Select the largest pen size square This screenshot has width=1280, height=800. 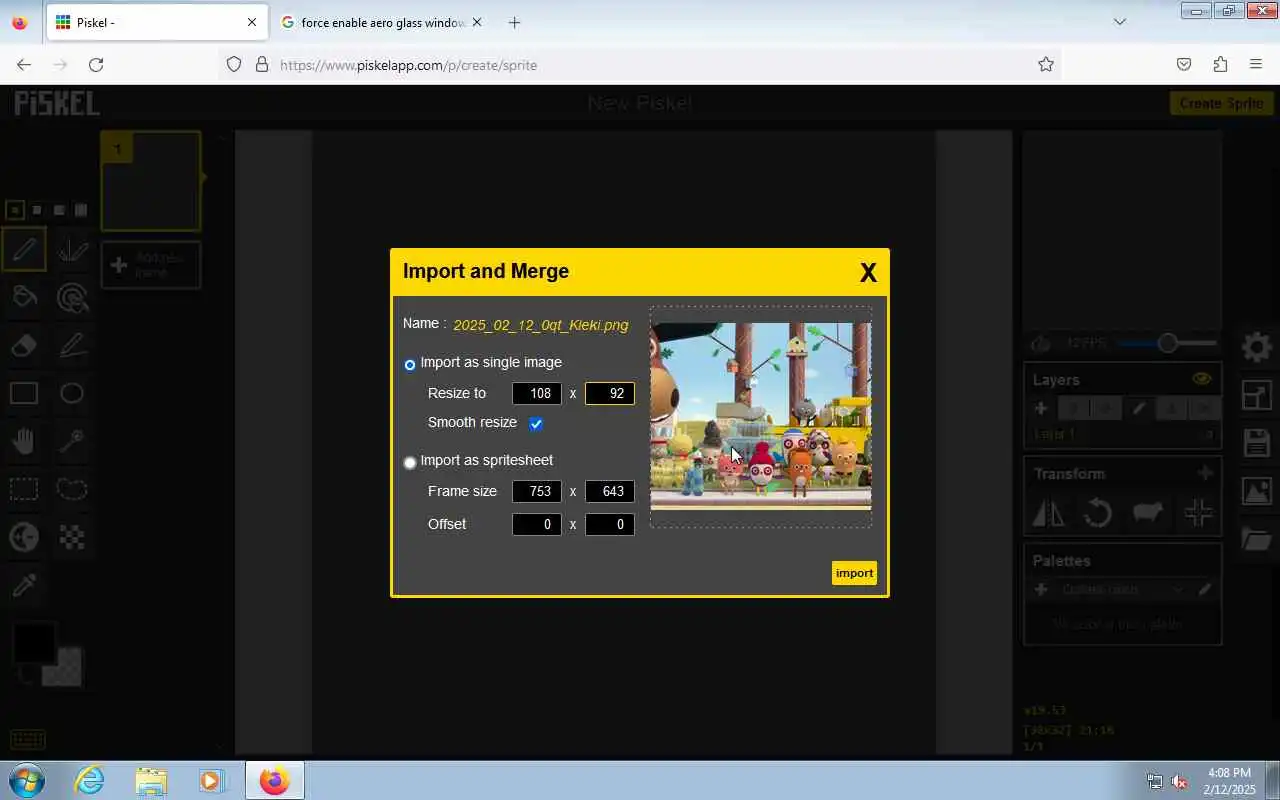(81, 210)
